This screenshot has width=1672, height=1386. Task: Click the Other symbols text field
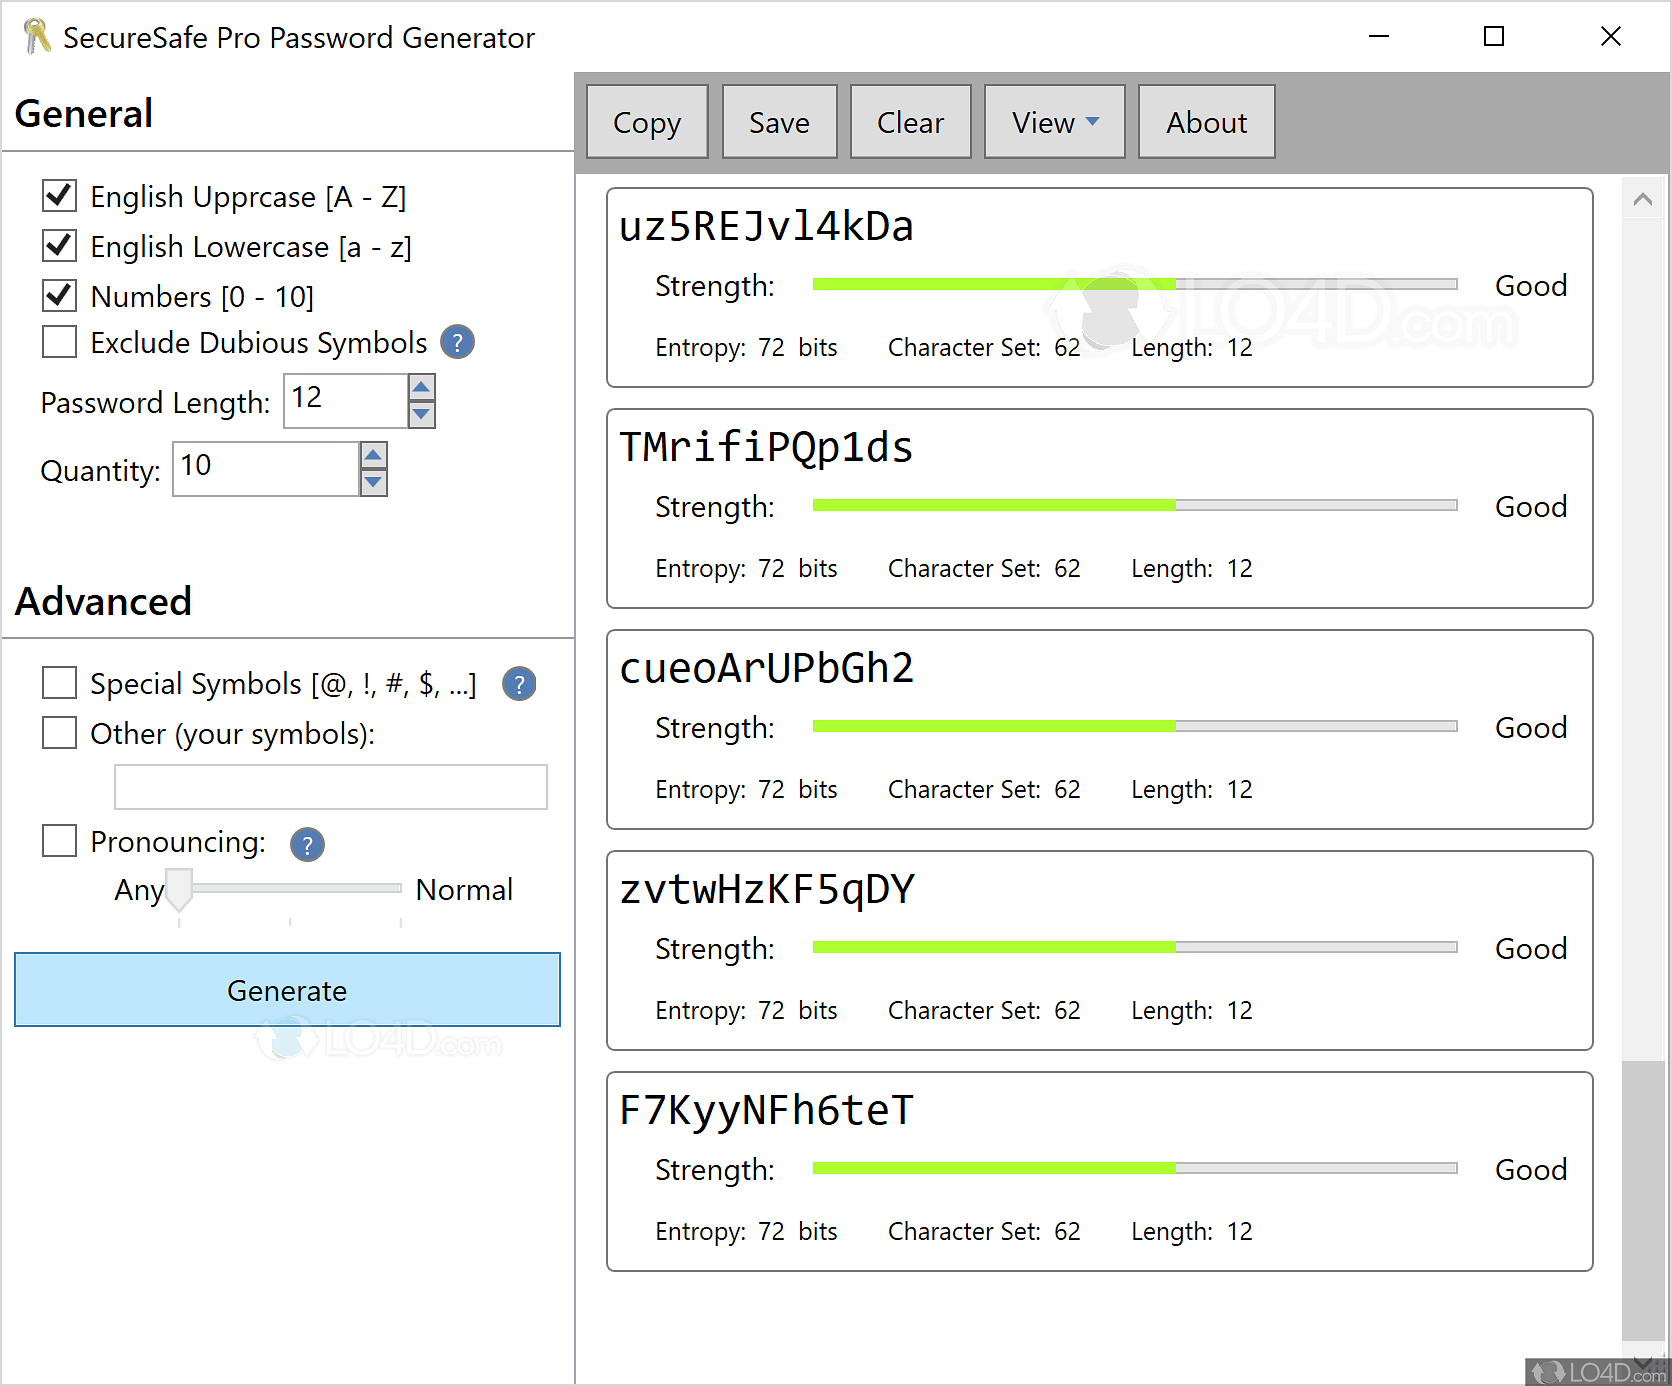tap(330, 787)
